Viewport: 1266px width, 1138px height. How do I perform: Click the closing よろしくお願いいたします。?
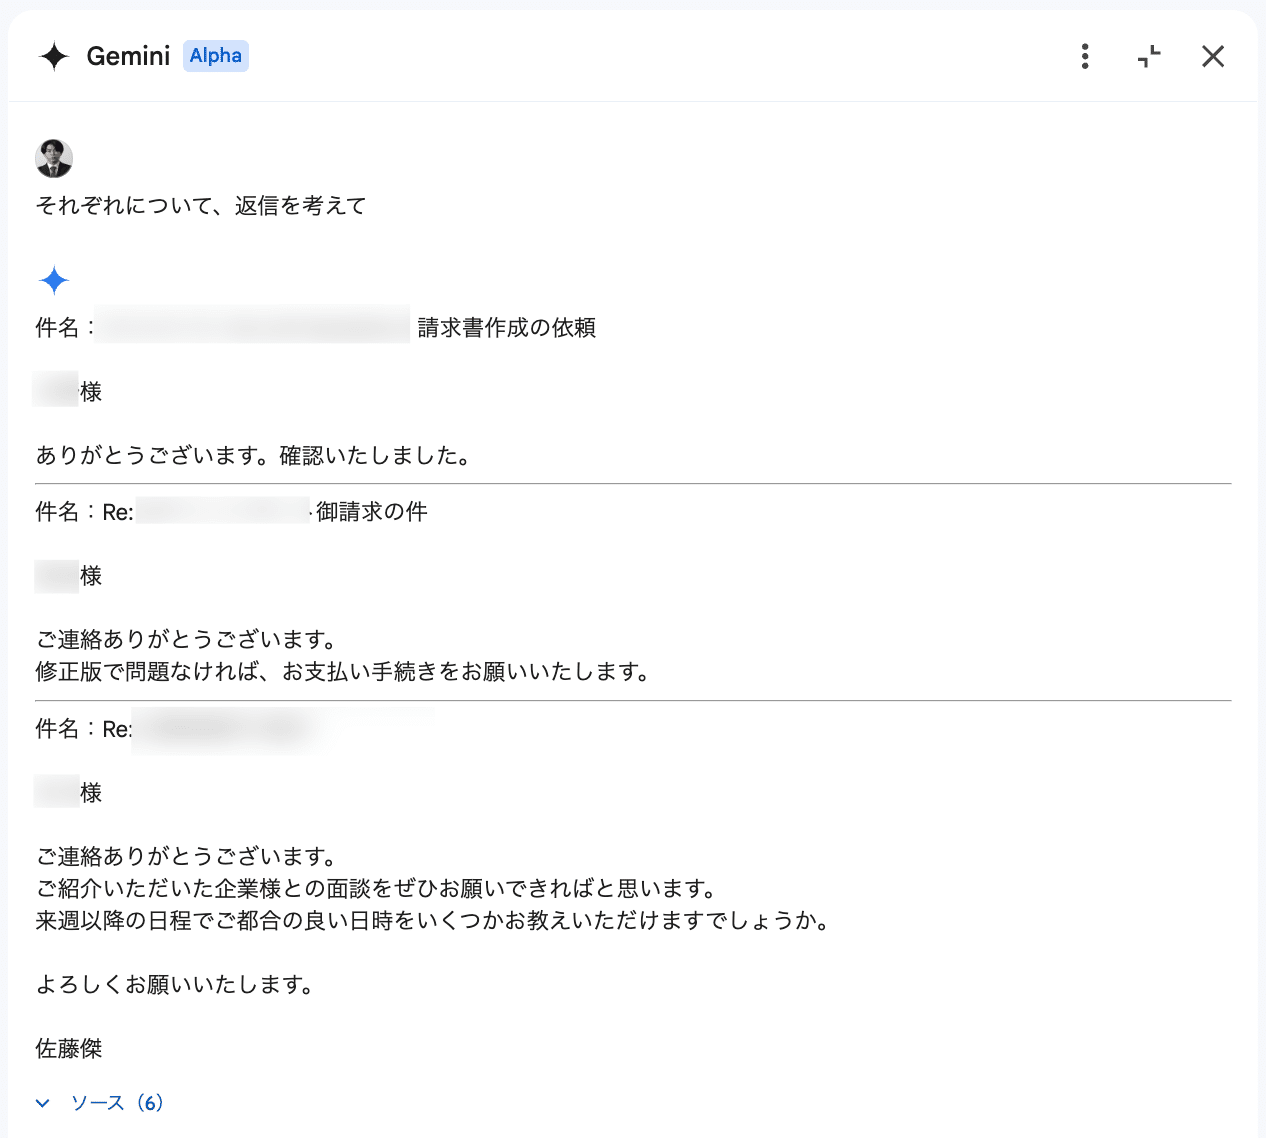coord(176,985)
